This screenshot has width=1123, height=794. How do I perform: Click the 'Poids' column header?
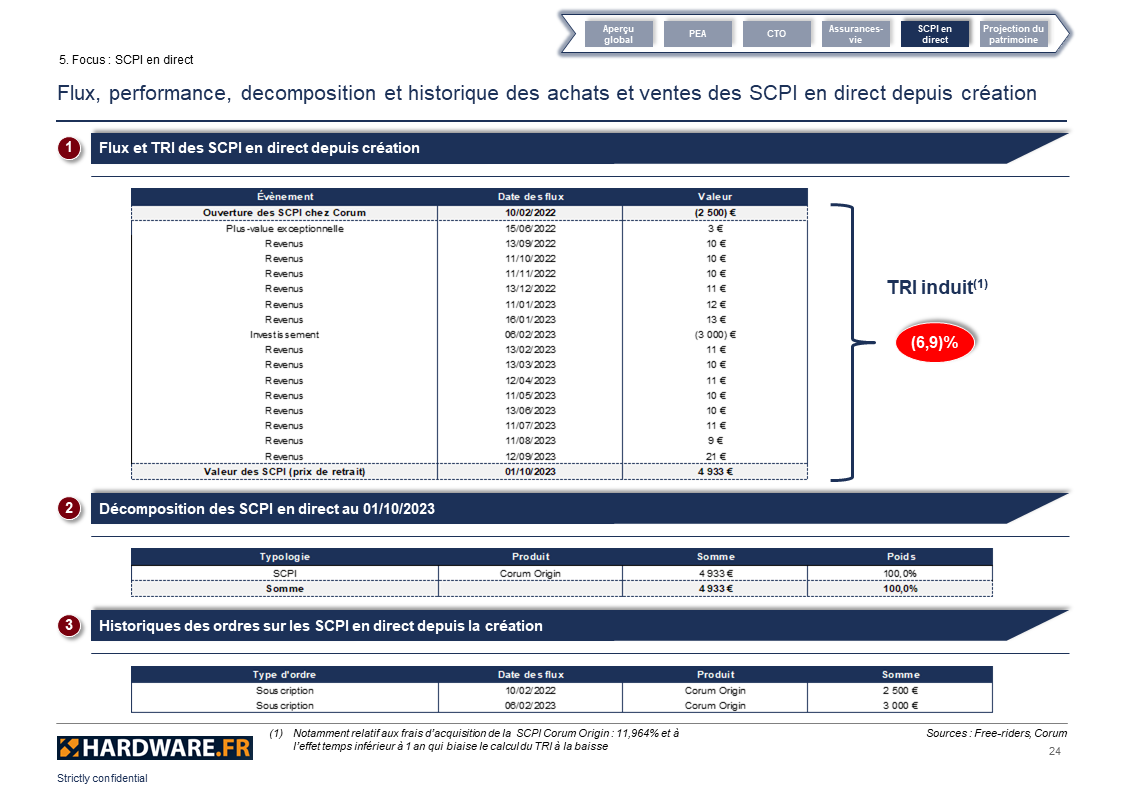click(900, 556)
